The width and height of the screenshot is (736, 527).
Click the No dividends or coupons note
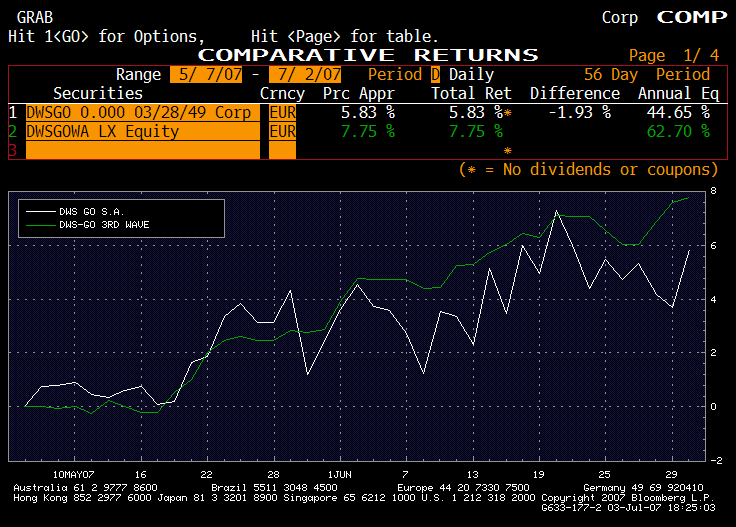589,169
